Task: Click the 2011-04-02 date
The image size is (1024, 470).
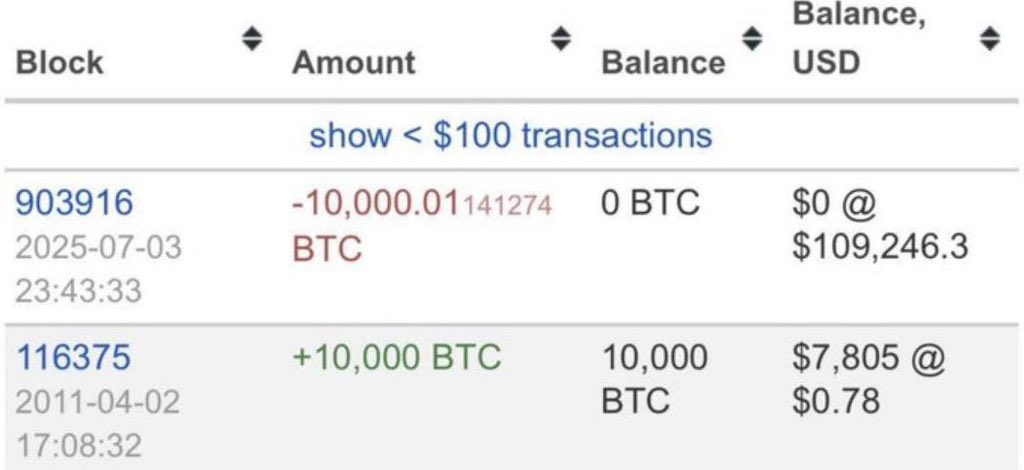Action: click(x=98, y=402)
